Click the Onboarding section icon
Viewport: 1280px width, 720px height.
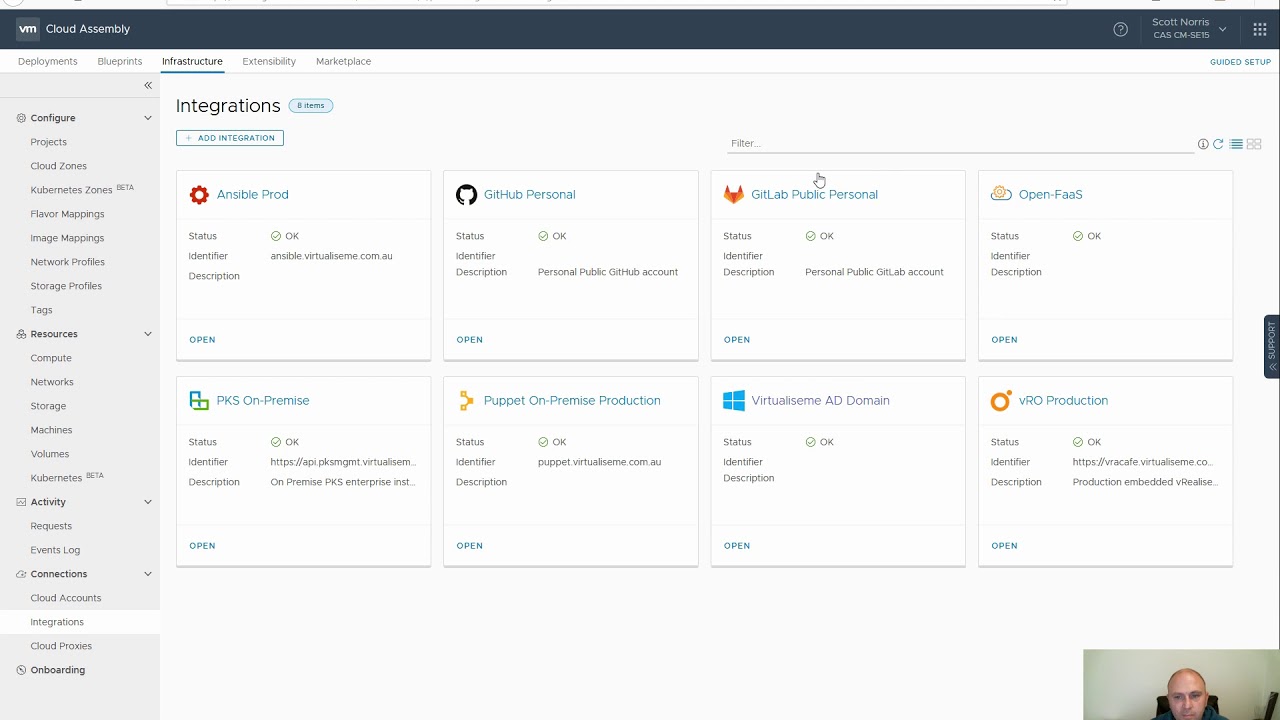(21, 670)
